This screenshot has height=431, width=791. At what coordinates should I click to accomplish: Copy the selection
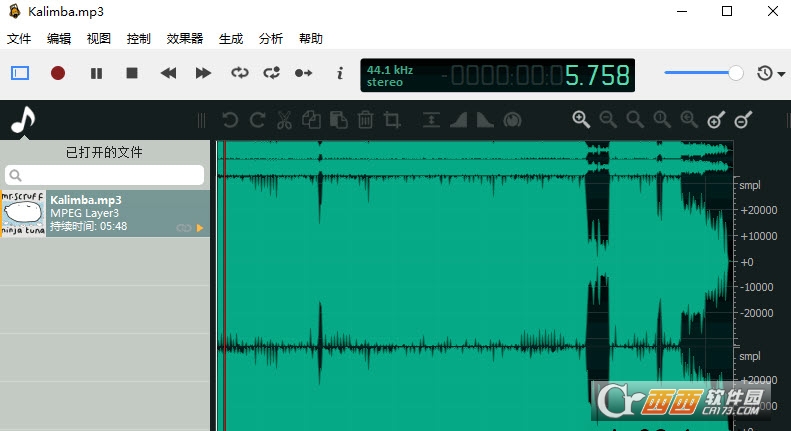click(311, 120)
